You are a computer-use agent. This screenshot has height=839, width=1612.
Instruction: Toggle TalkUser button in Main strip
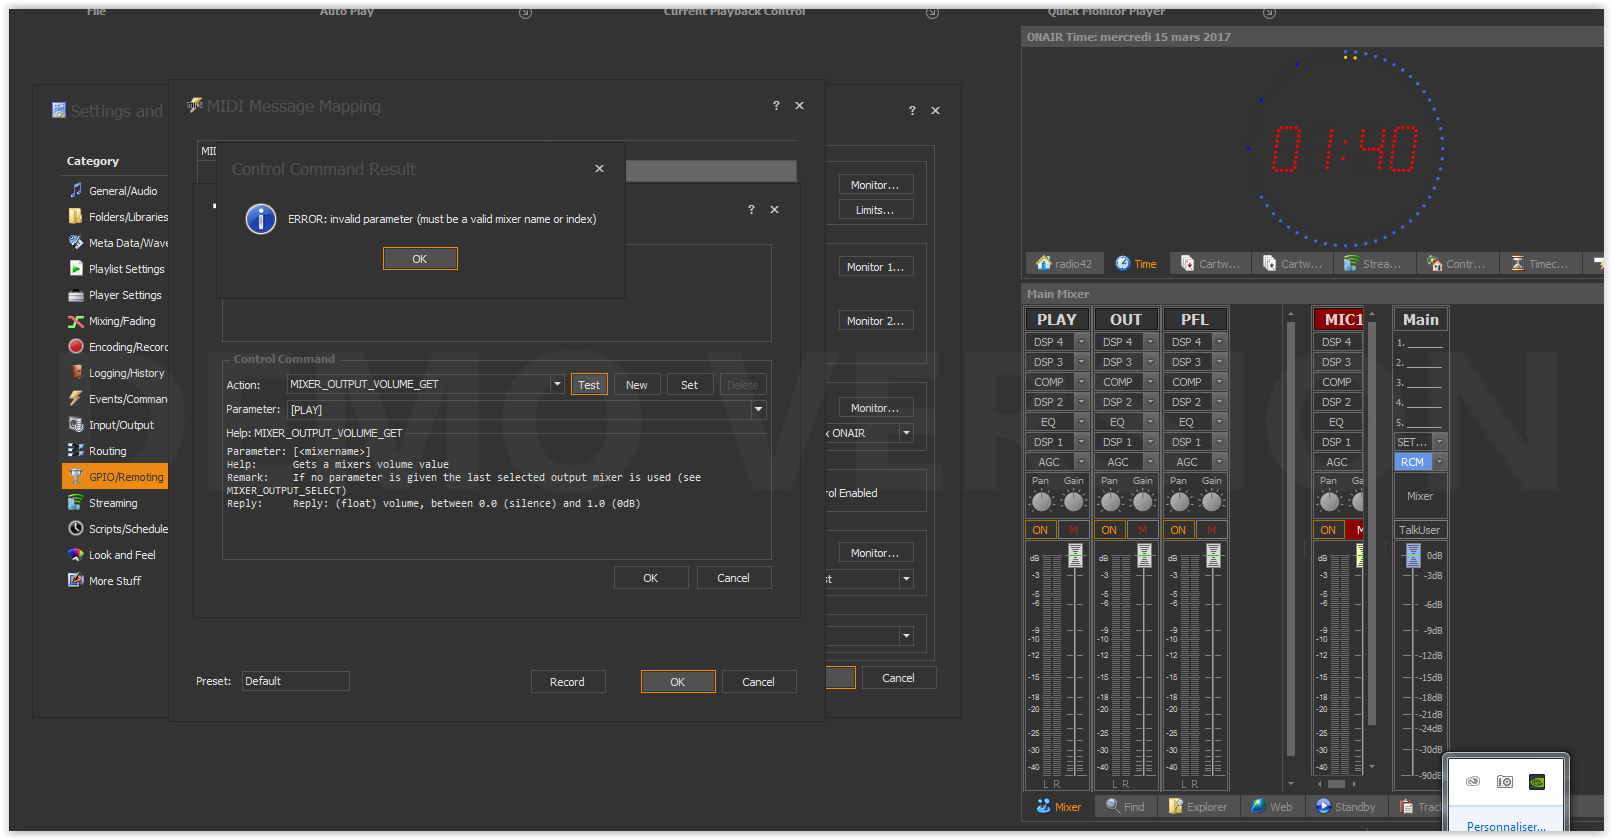point(1420,530)
